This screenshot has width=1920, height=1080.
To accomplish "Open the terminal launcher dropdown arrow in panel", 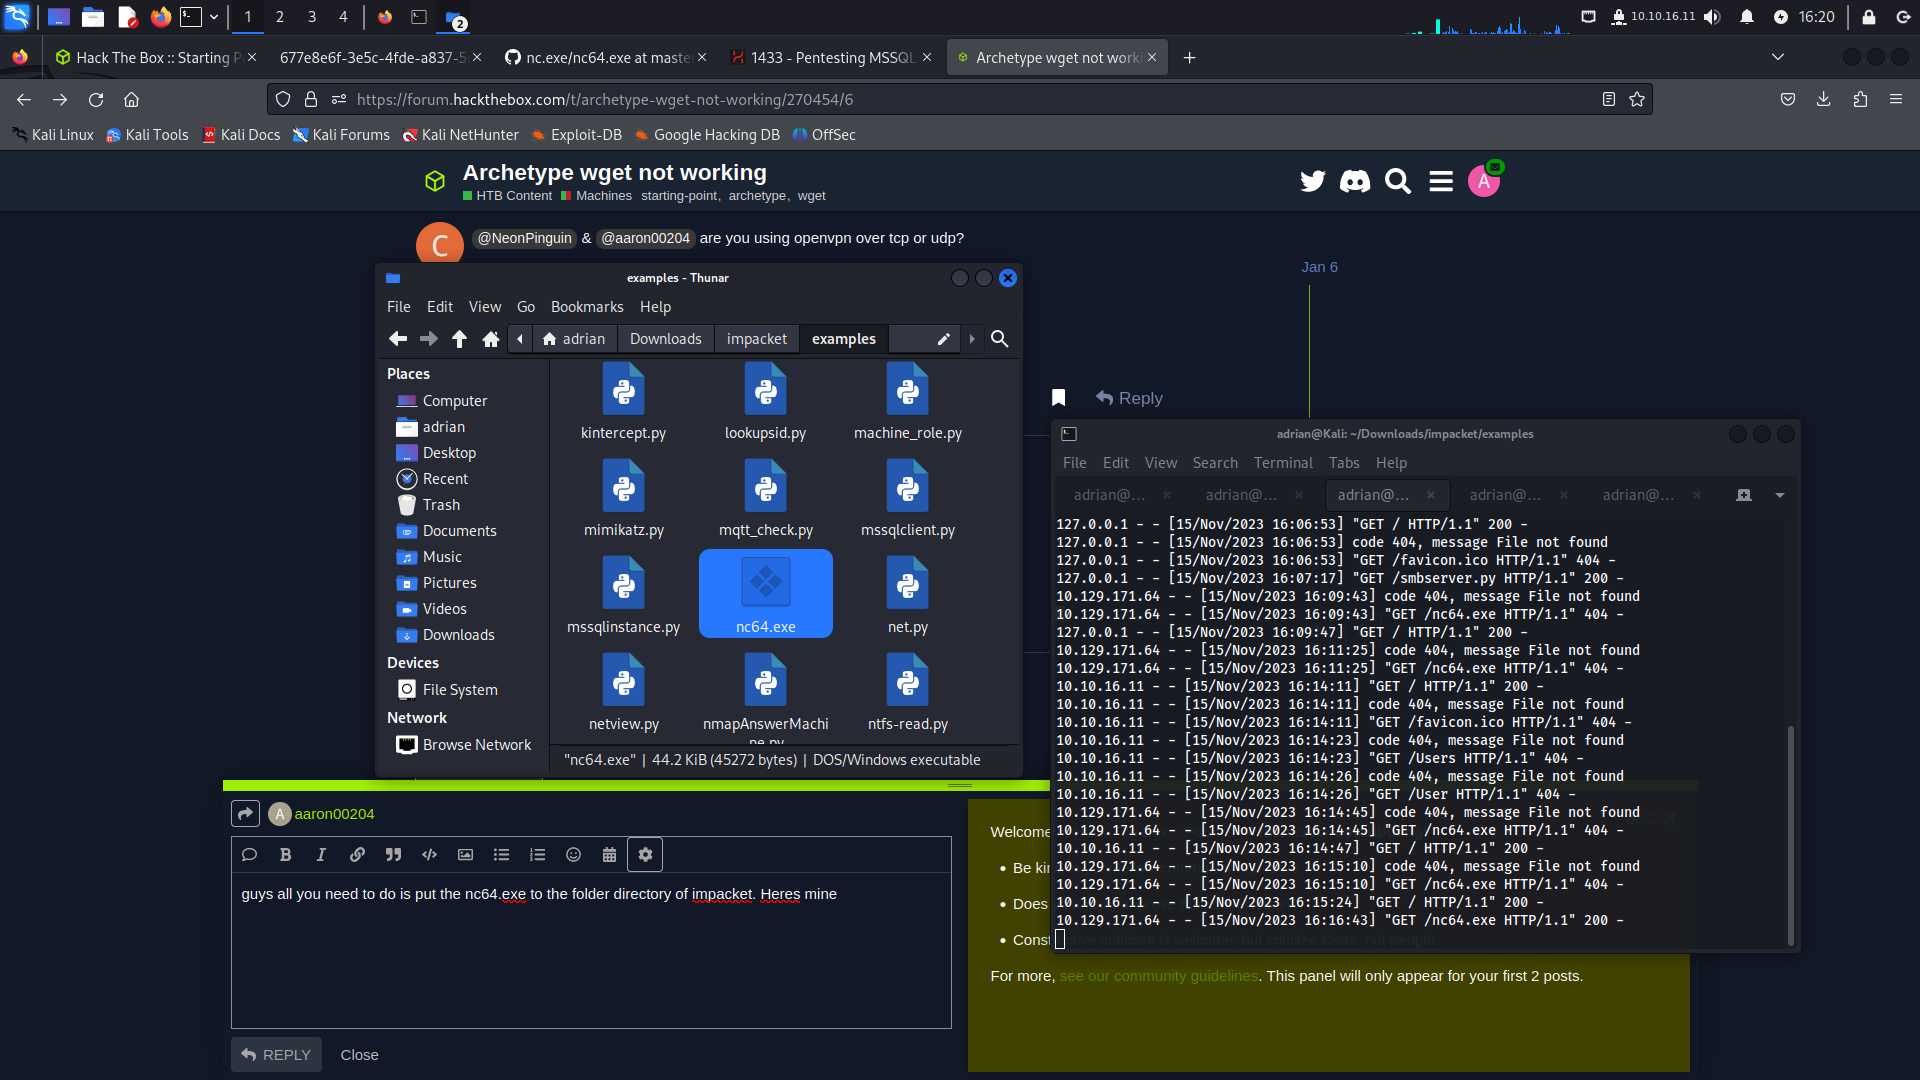I will 214,17.
